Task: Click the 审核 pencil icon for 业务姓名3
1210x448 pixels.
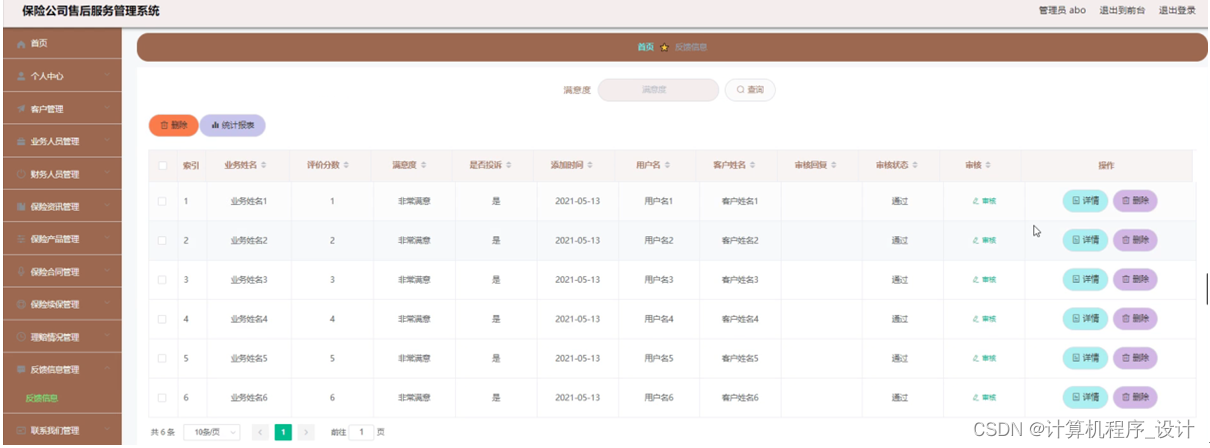Action: tap(975, 279)
